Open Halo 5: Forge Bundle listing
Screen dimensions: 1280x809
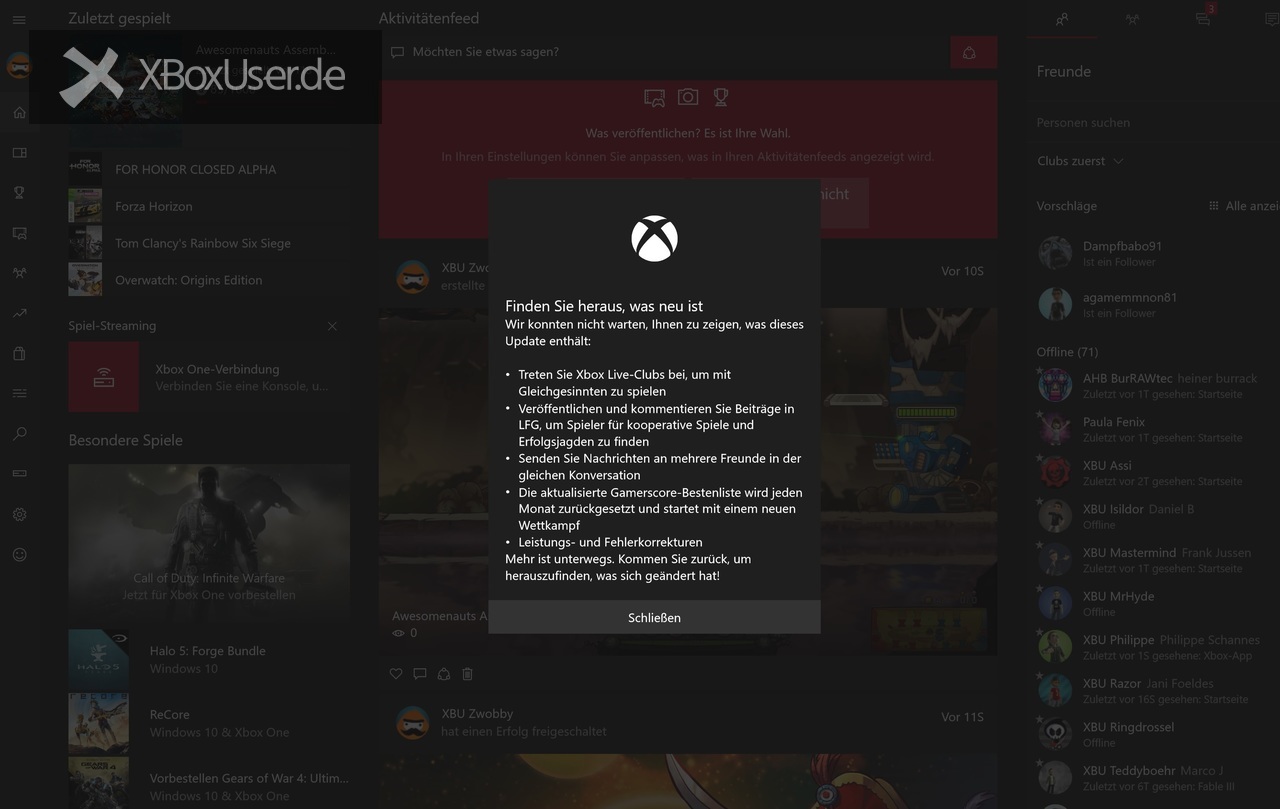tap(209, 659)
